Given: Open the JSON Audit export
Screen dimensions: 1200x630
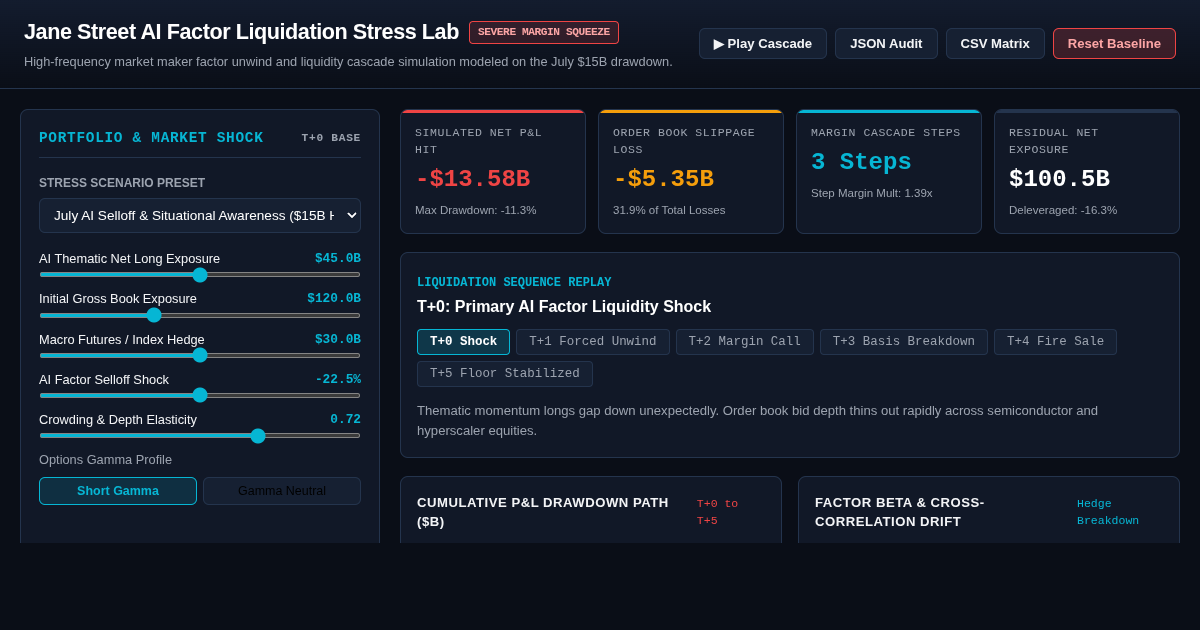Looking at the screenshot, I should click(886, 43).
